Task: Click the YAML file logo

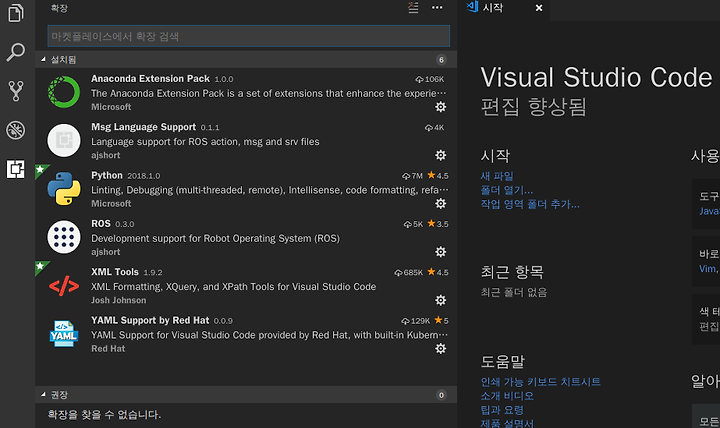Action: [64, 334]
